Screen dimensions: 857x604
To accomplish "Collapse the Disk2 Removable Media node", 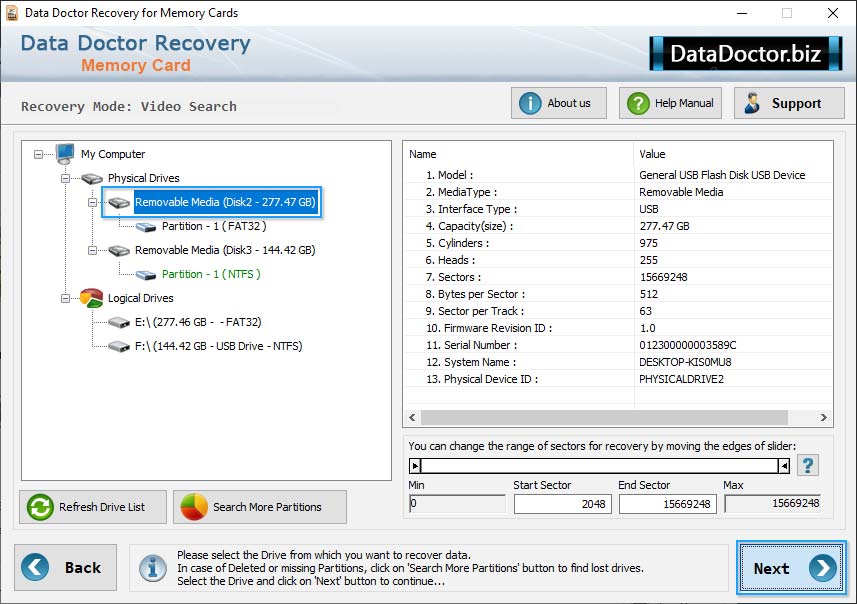I will (92, 203).
